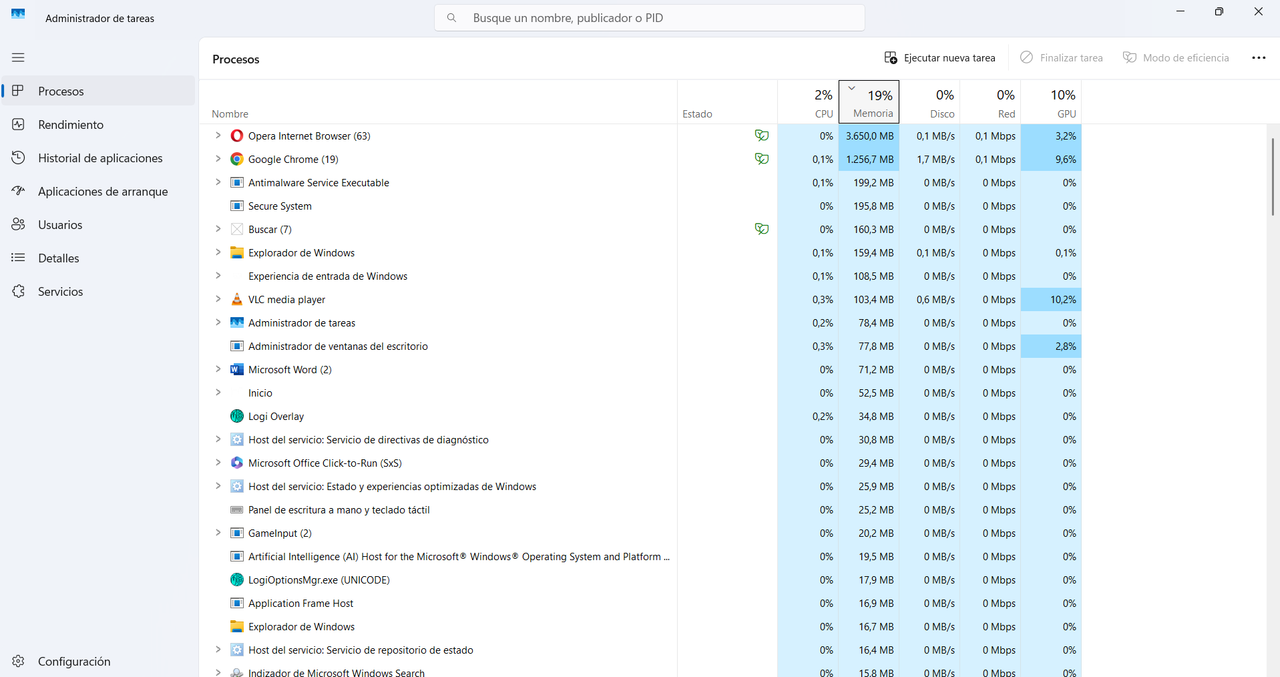Open the more options ellipsis menu
The width and height of the screenshot is (1280, 677).
coord(1258,58)
